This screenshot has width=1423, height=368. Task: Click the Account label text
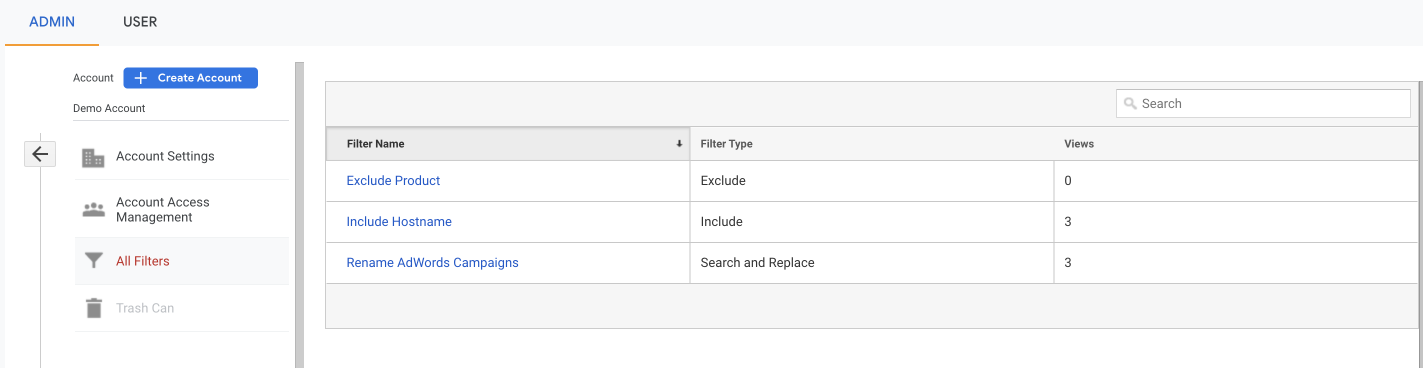(x=93, y=78)
